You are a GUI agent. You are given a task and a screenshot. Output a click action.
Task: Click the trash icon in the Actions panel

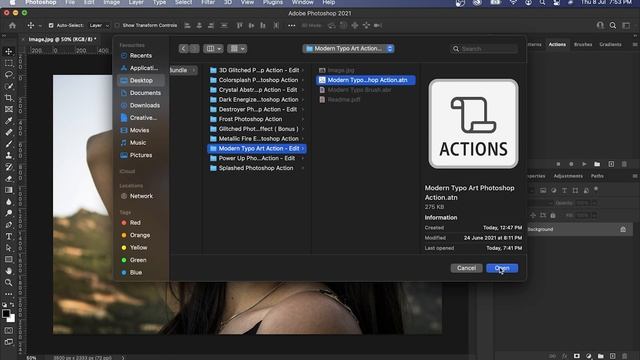(x=624, y=164)
